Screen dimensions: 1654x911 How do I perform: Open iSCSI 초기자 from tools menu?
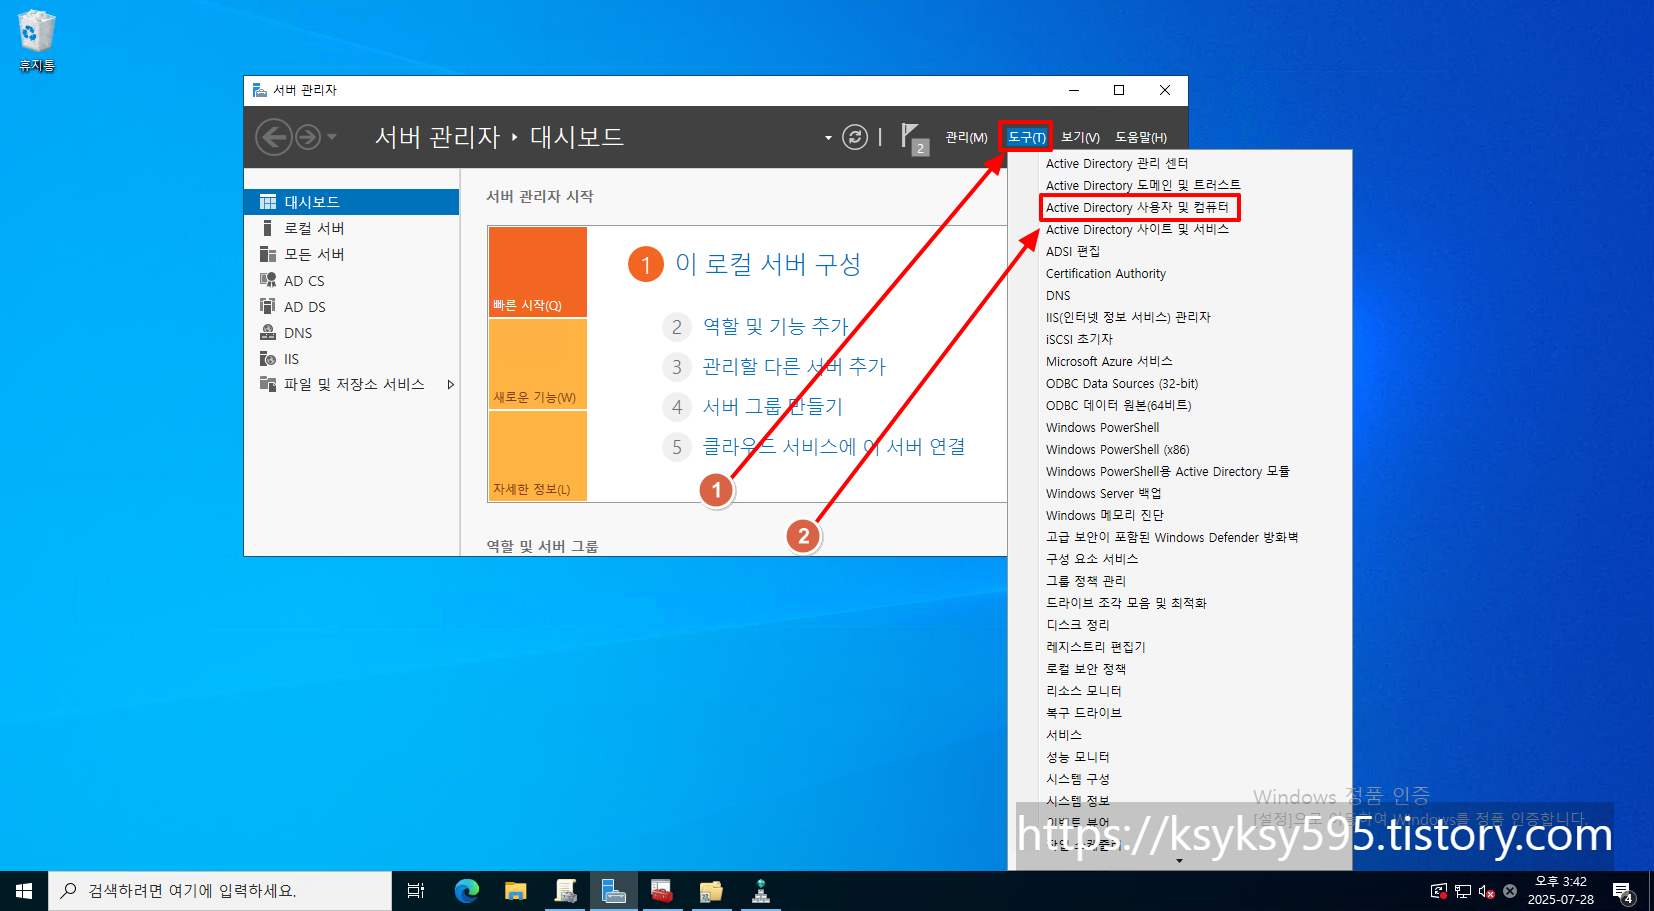(x=1079, y=339)
